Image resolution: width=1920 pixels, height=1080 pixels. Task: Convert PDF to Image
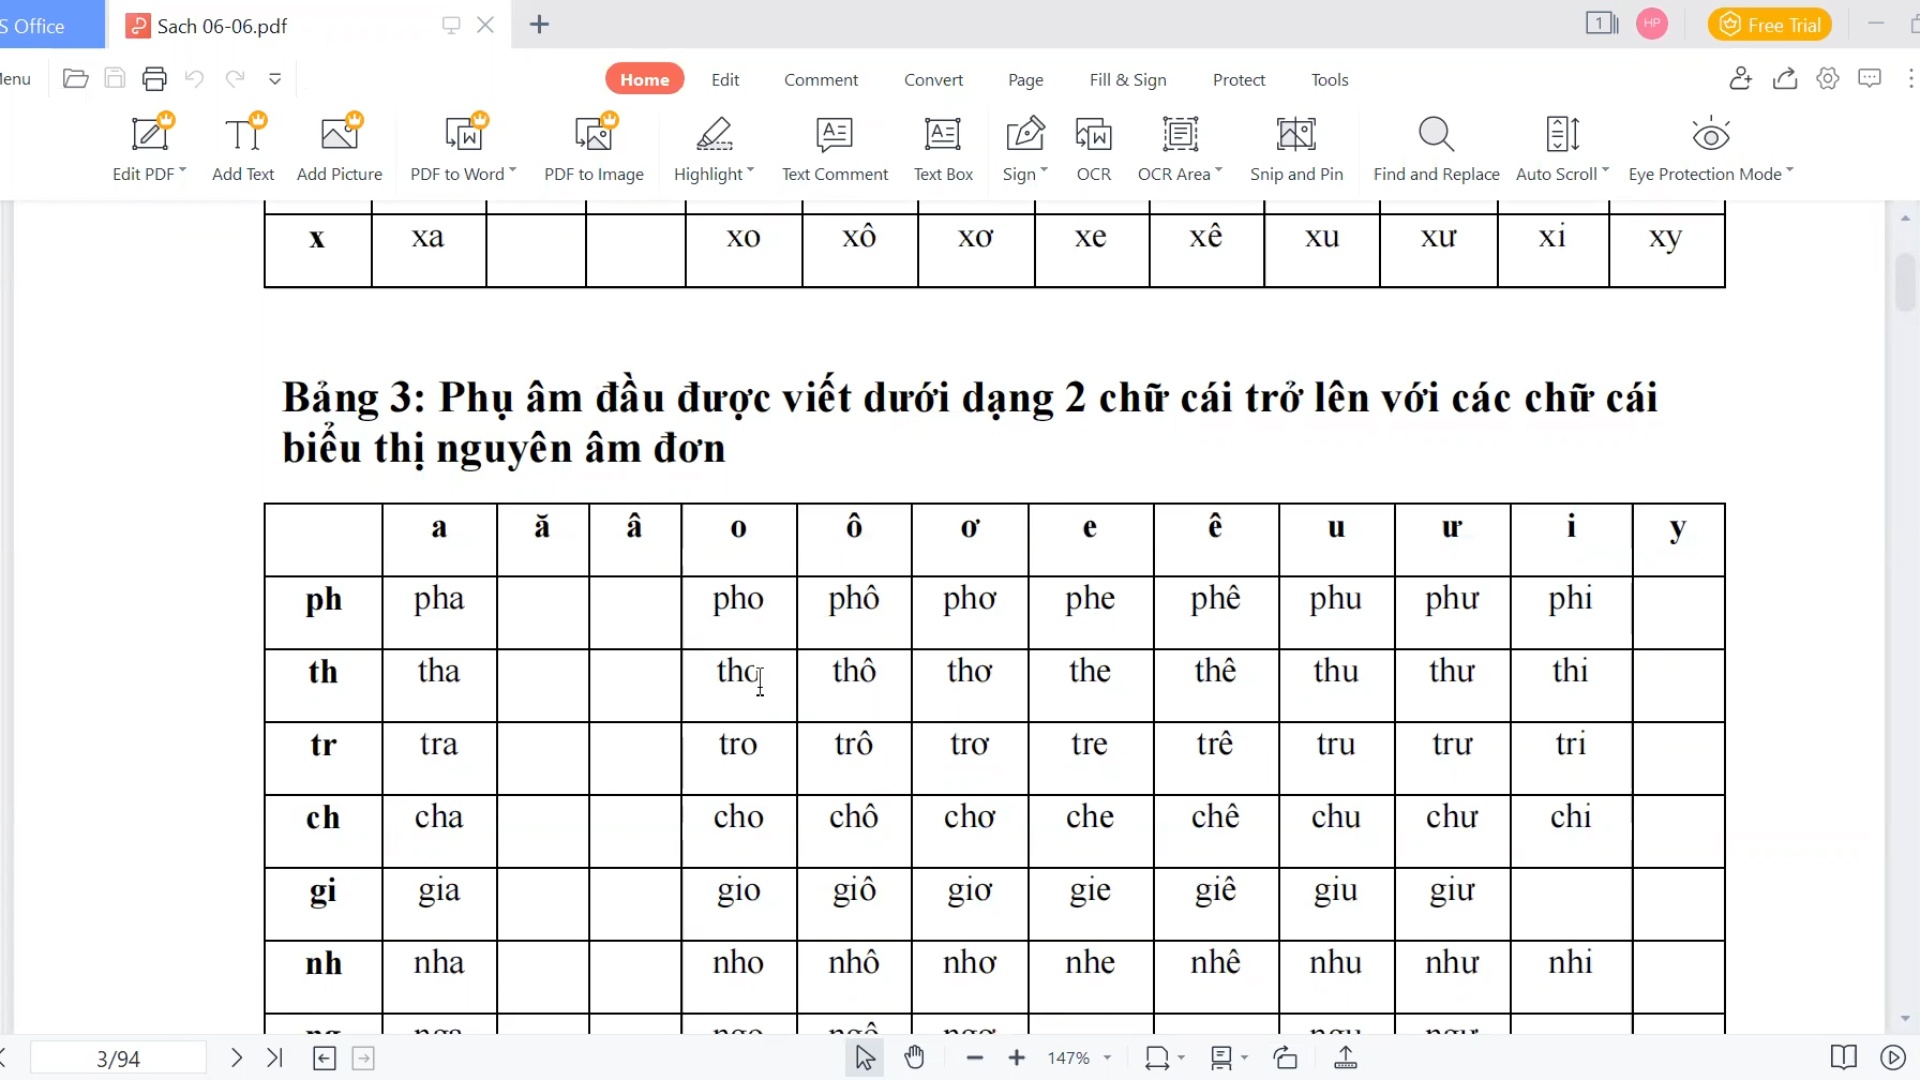[594, 145]
